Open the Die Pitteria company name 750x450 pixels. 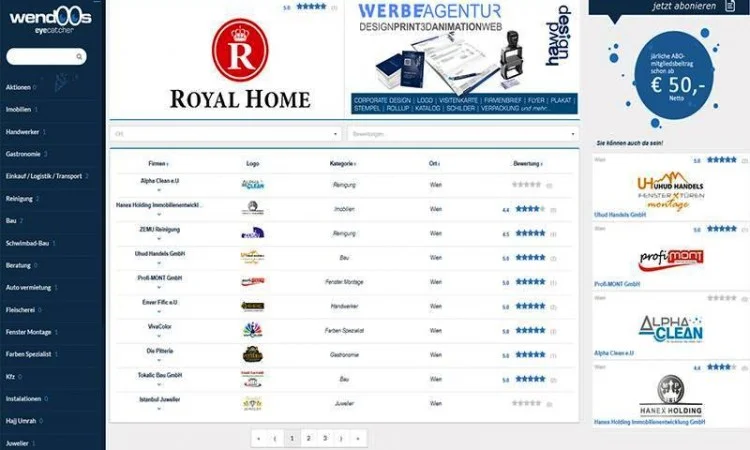[159, 351]
